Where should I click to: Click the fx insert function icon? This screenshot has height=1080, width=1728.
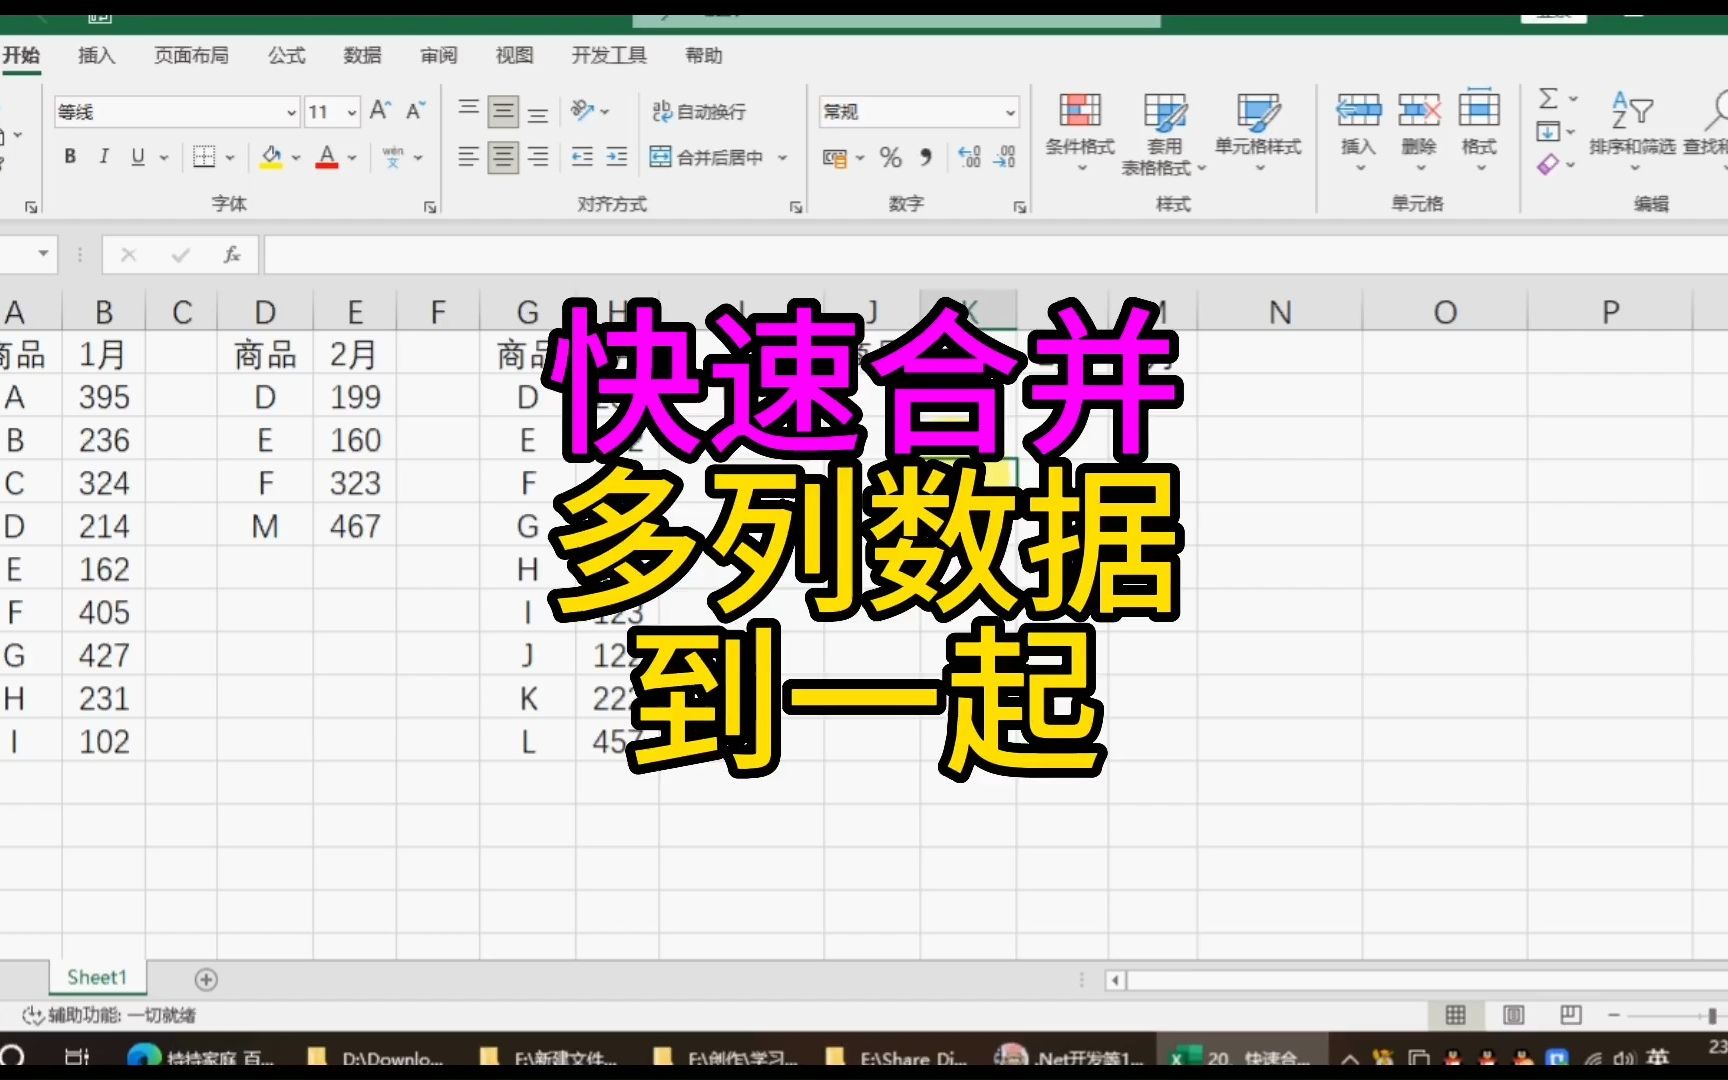[x=232, y=255]
